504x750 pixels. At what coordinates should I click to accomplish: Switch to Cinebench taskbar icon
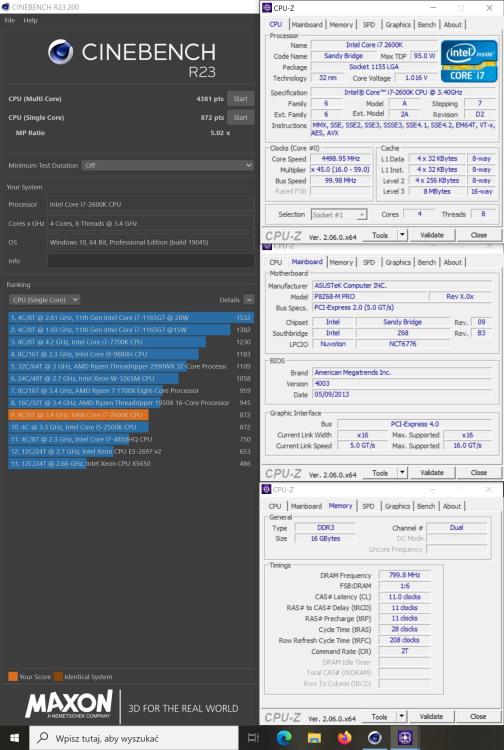(374, 738)
